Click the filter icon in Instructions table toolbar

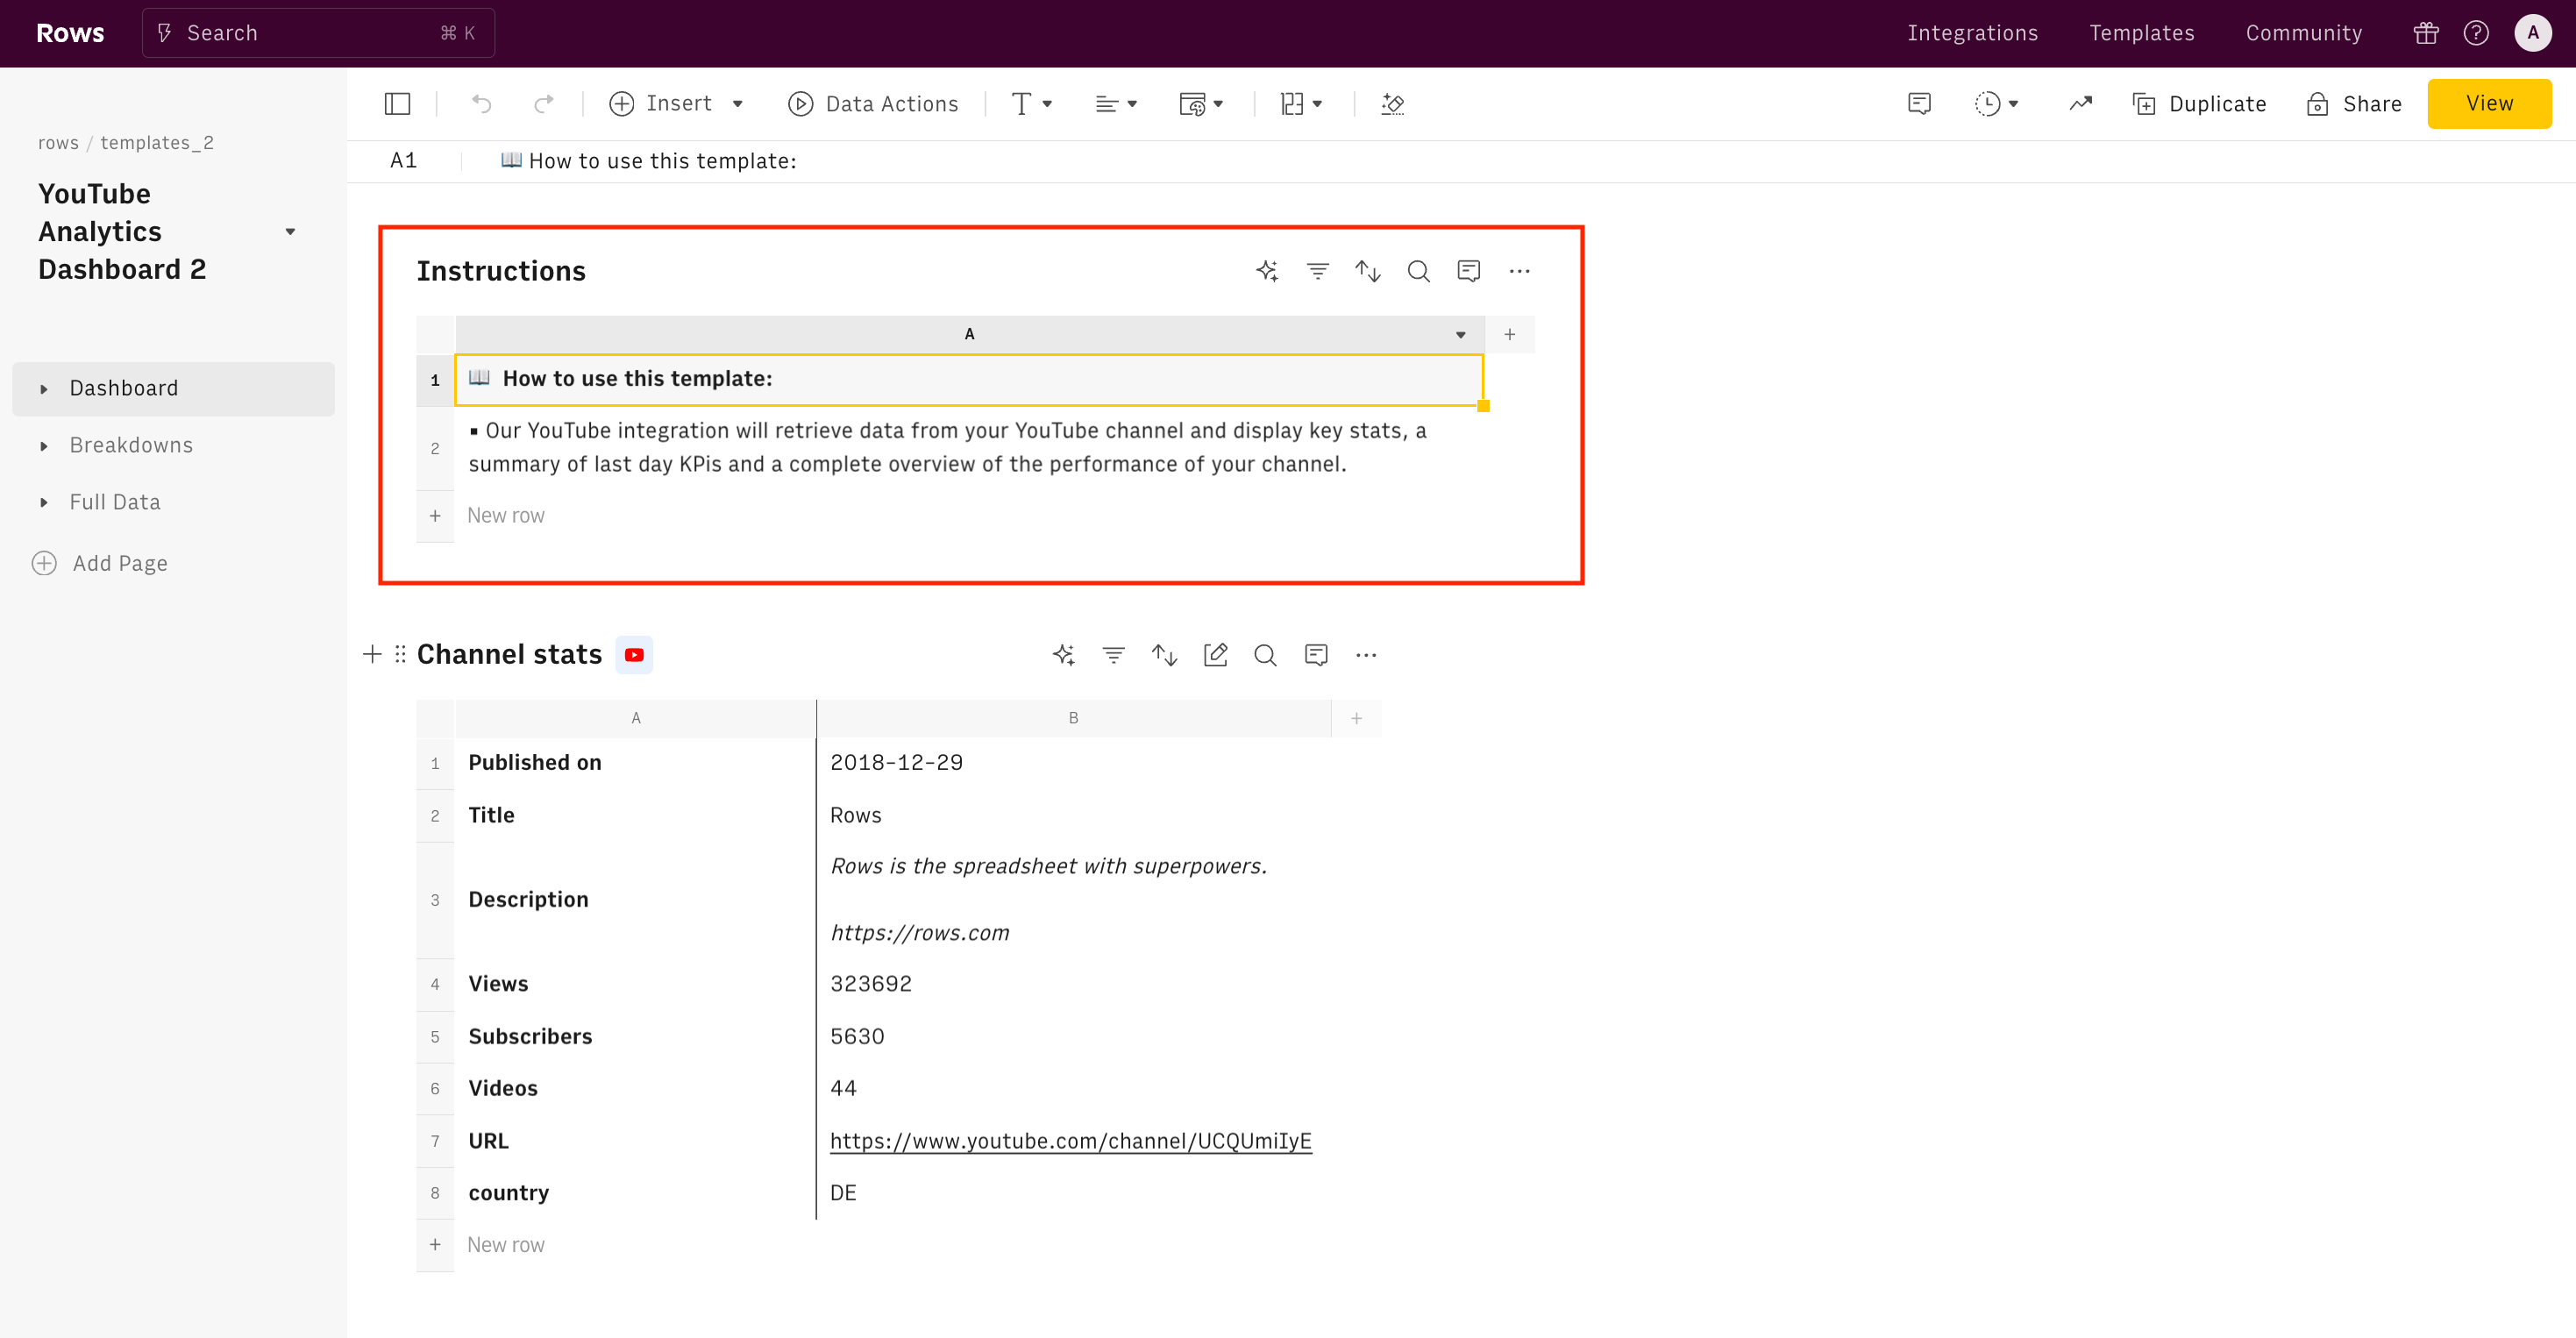click(x=1319, y=271)
